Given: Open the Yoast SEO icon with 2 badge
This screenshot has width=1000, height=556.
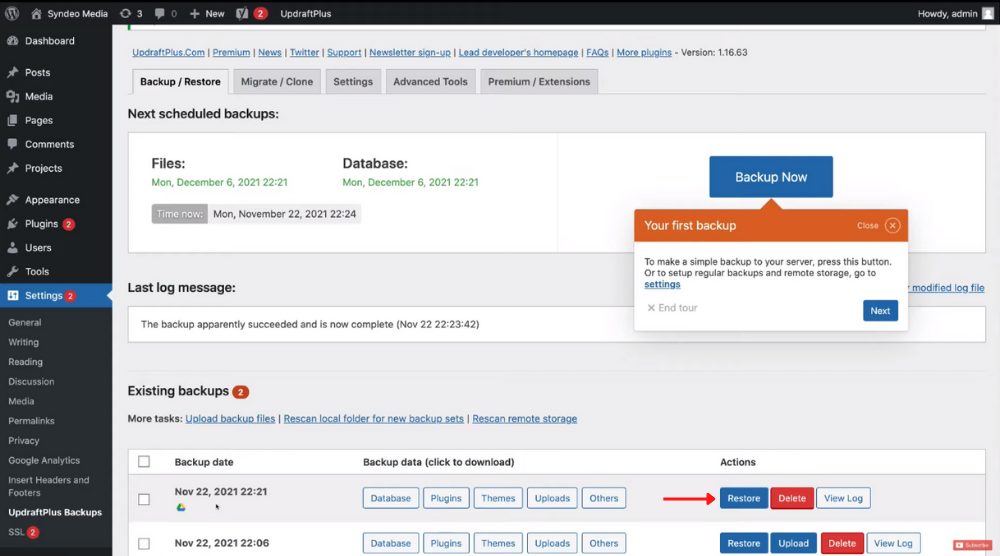Looking at the screenshot, I should [x=242, y=13].
